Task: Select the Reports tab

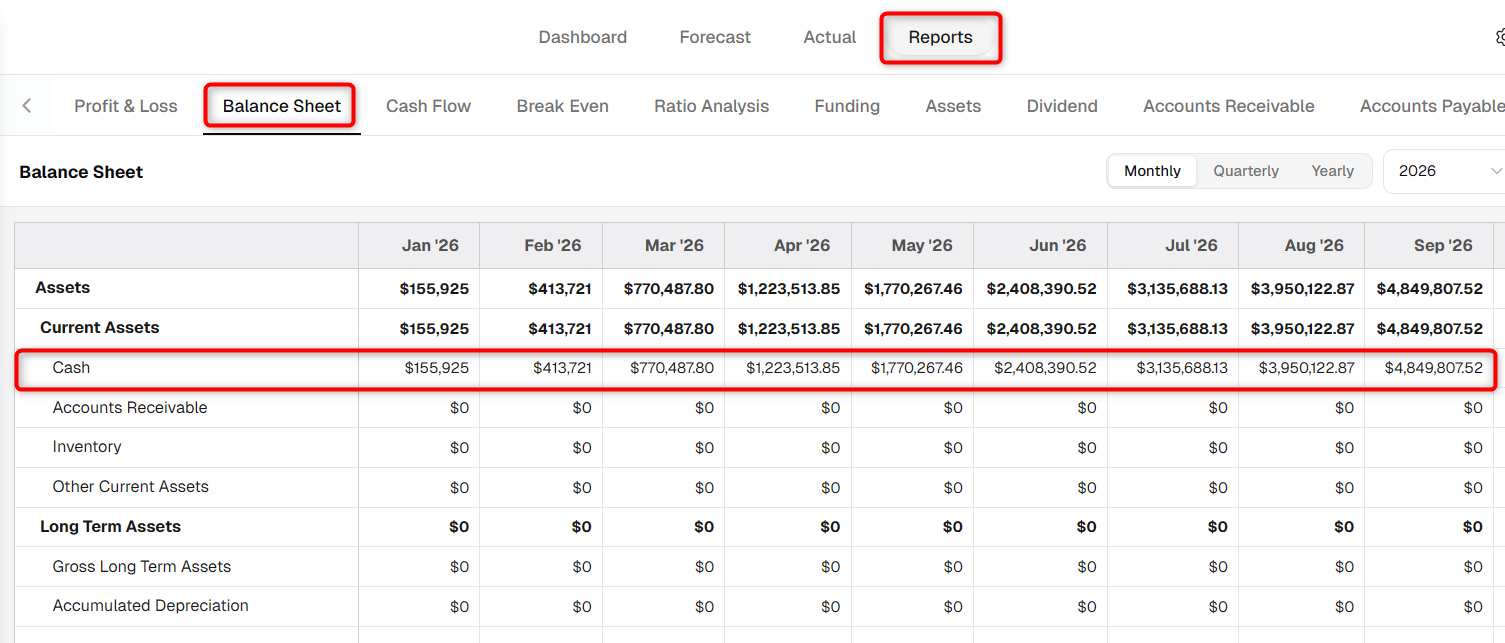Action: (x=940, y=37)
